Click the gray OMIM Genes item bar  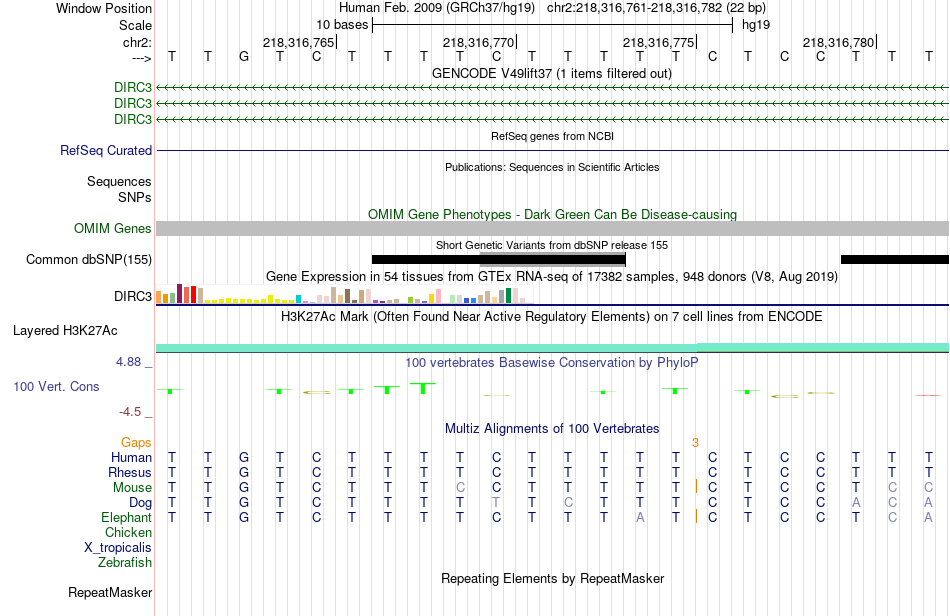[552, 228]
